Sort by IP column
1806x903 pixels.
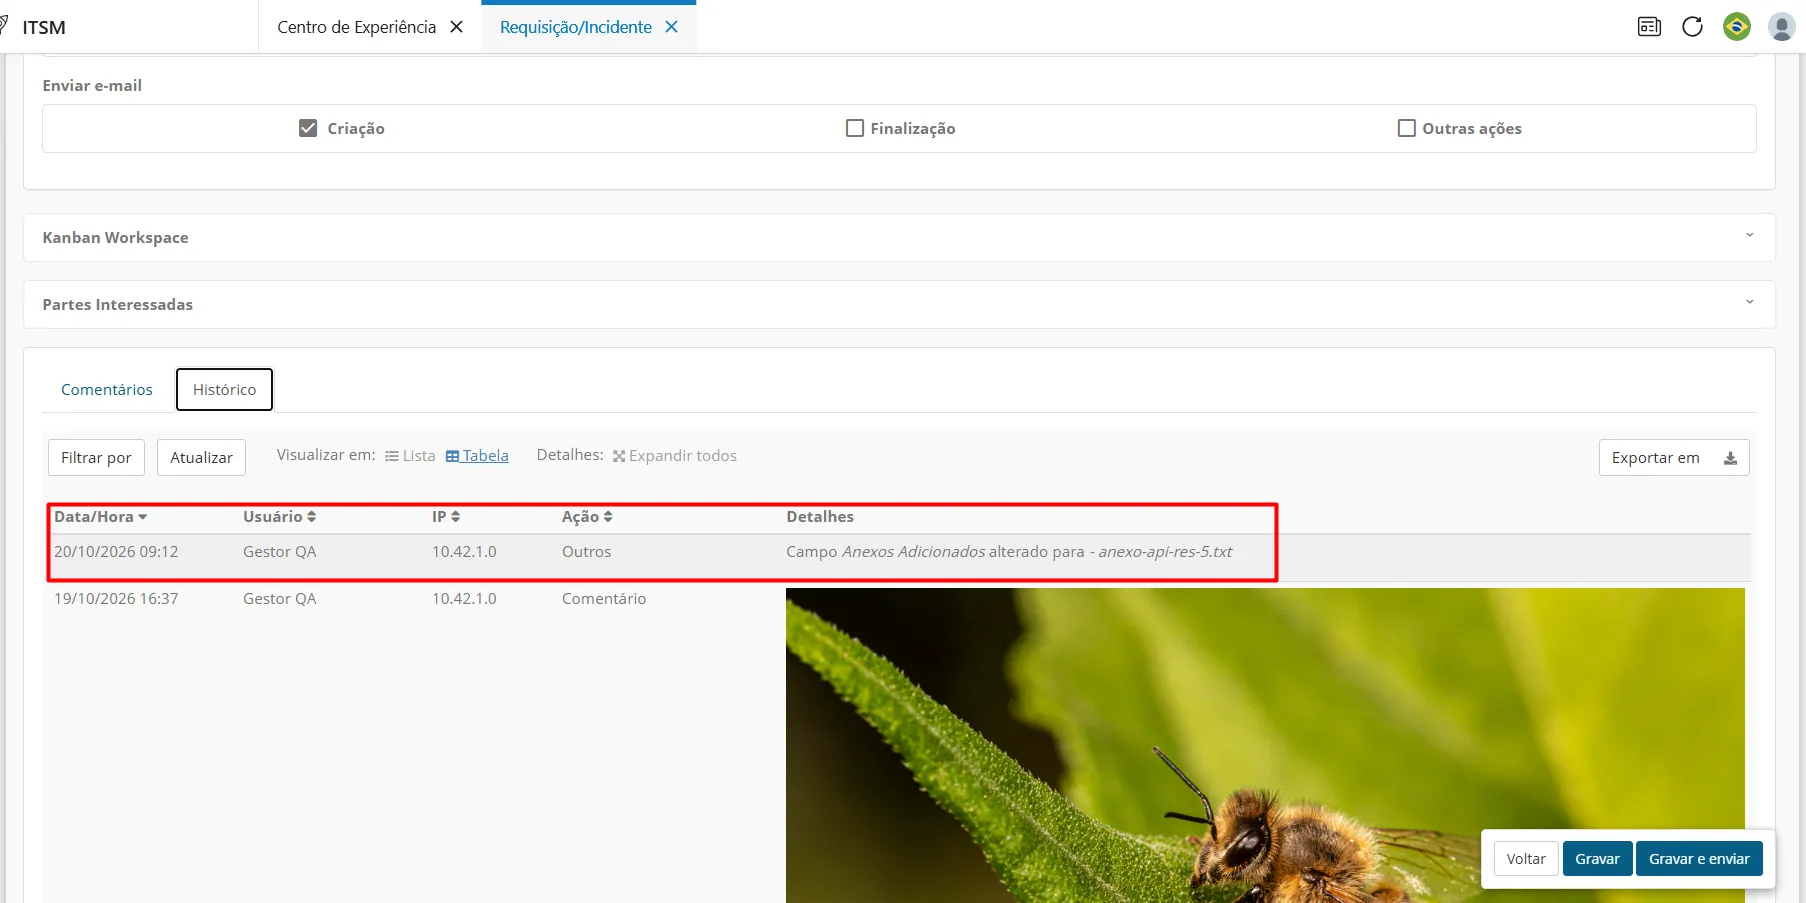tap(446, 517)
